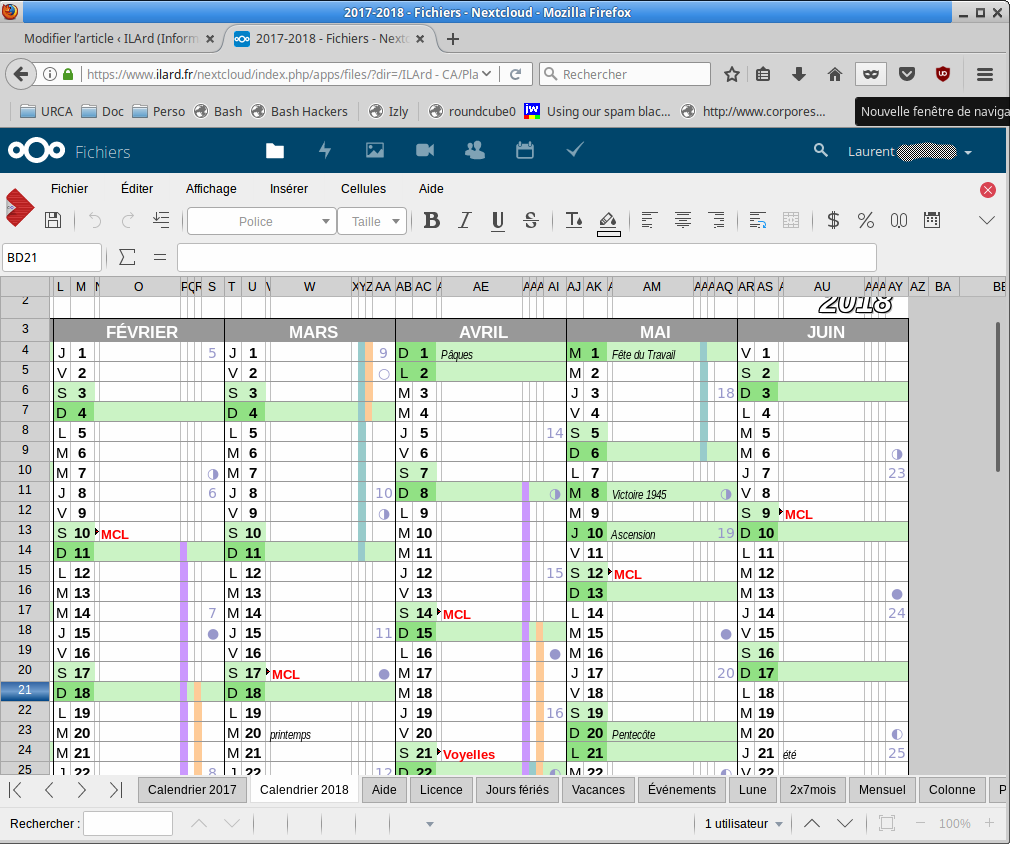Toggle Strikethrough formatting
Screen dimensions: 1010x844
point(531,220)
